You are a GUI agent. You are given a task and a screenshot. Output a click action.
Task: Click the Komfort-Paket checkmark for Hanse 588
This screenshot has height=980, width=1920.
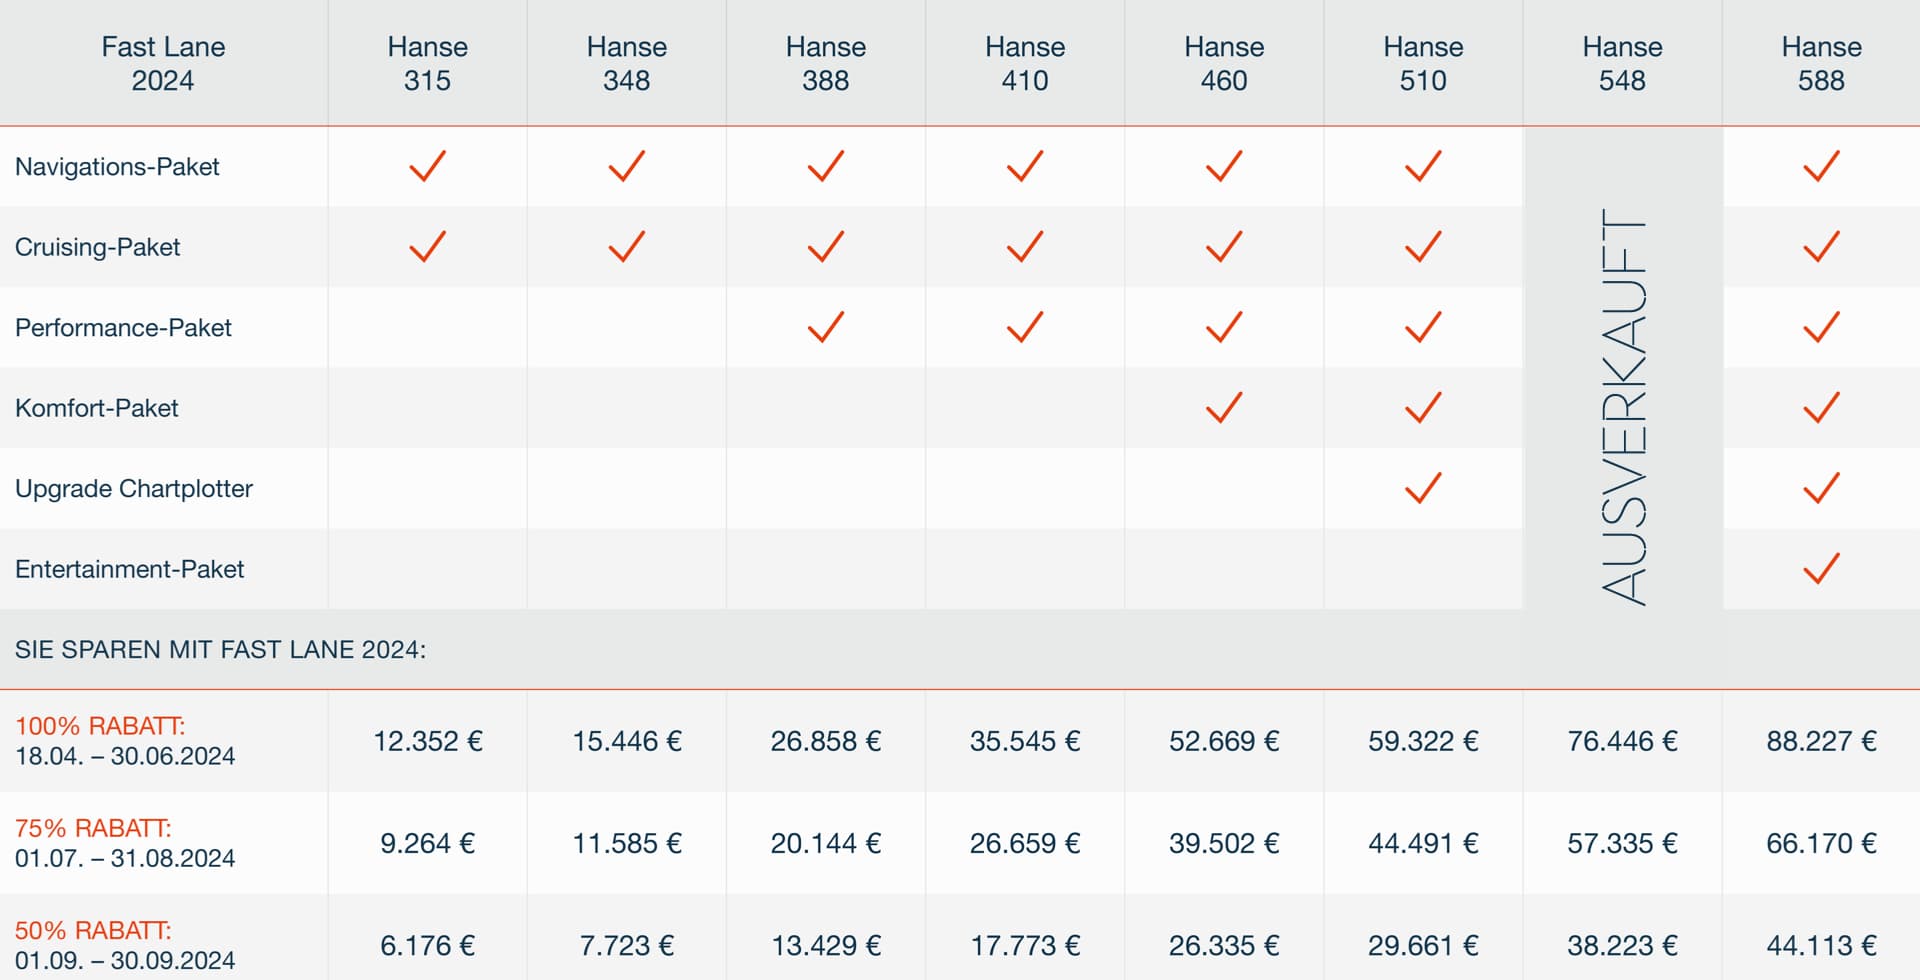point(1821,407)
